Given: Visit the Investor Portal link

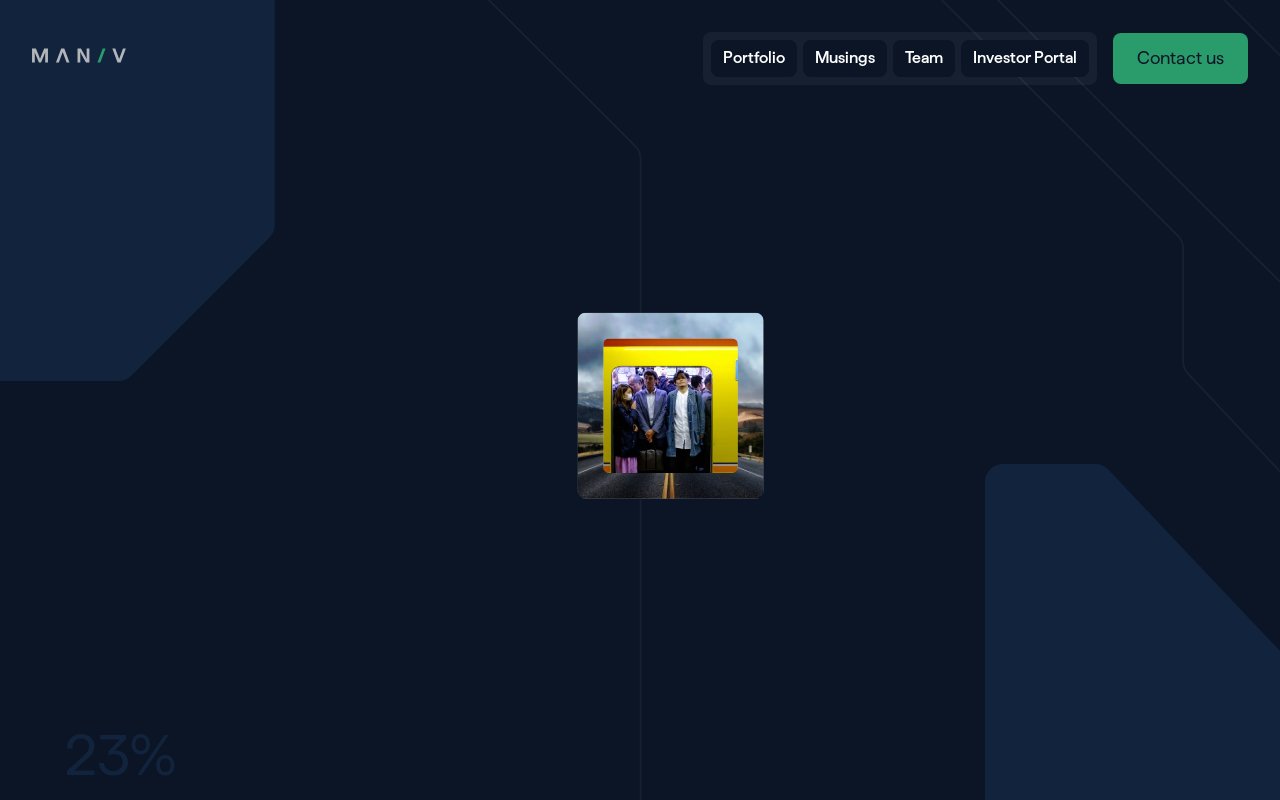Looking at the screenshot, I should click(1025, 58).
